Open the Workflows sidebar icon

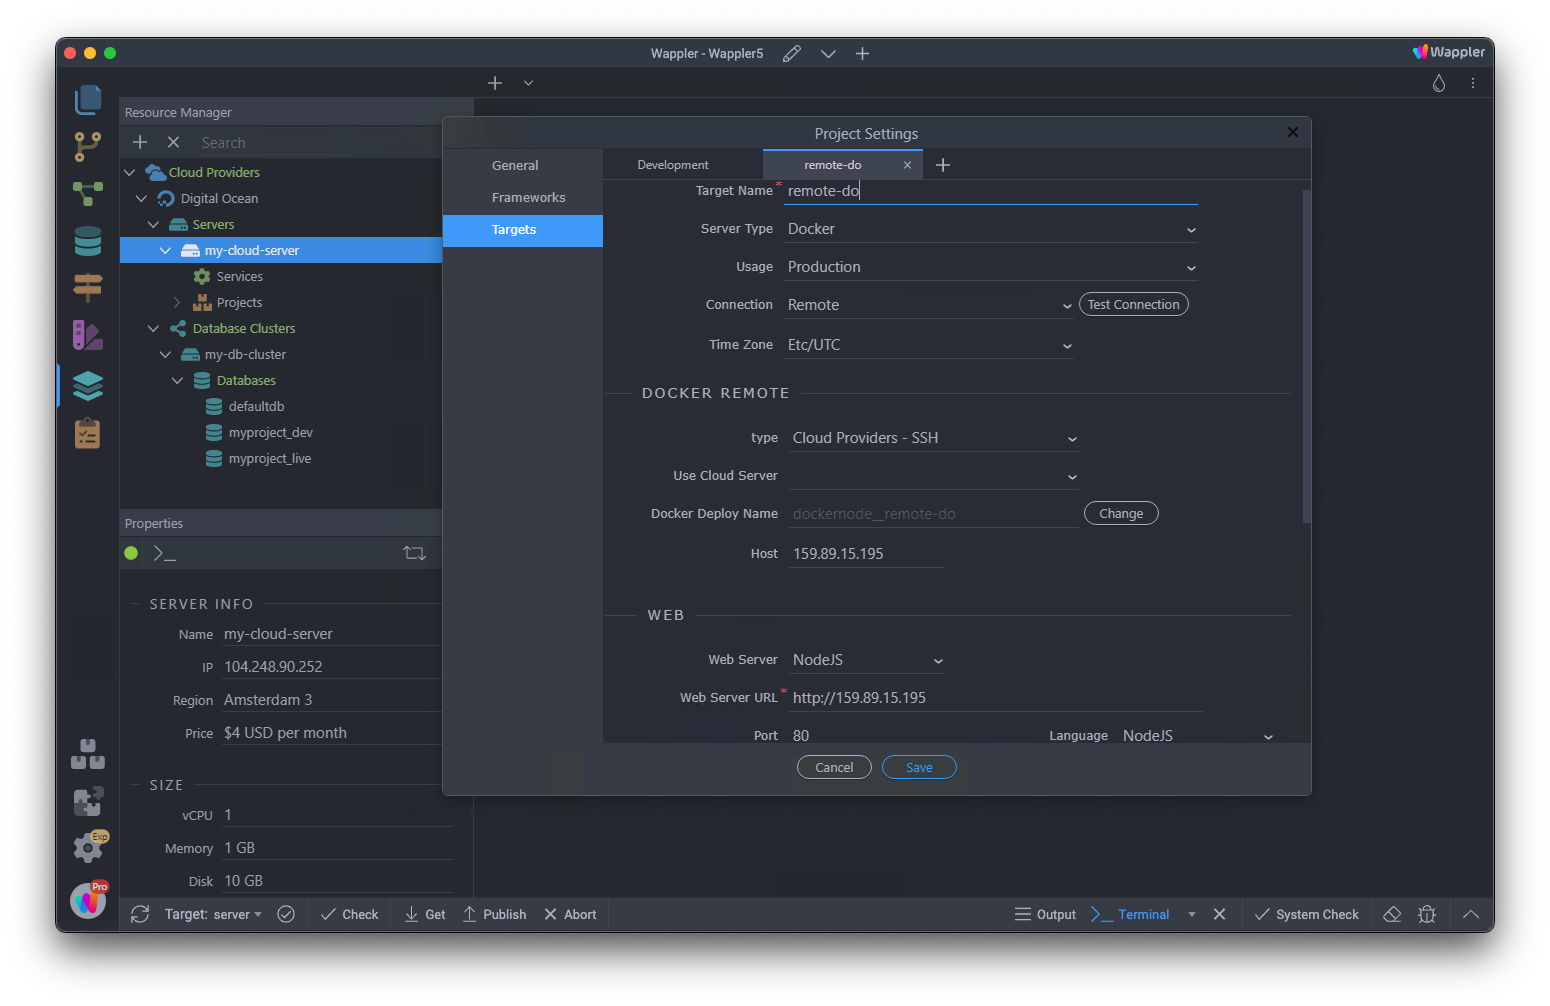click(88, 194)
